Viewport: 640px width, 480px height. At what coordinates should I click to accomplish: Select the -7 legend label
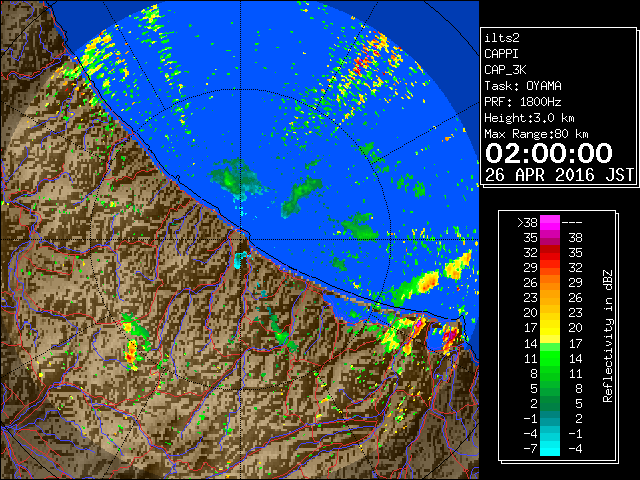530,449
